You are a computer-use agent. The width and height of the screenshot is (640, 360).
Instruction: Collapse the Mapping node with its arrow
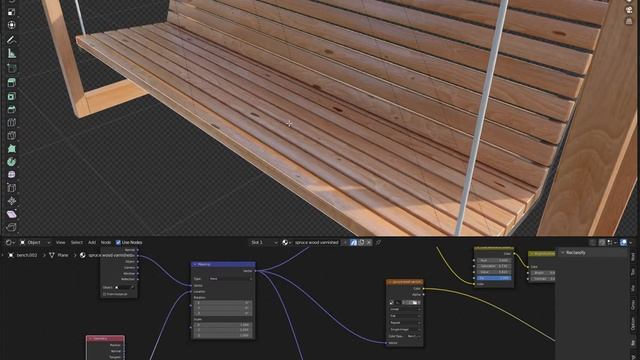pos(195,264)
